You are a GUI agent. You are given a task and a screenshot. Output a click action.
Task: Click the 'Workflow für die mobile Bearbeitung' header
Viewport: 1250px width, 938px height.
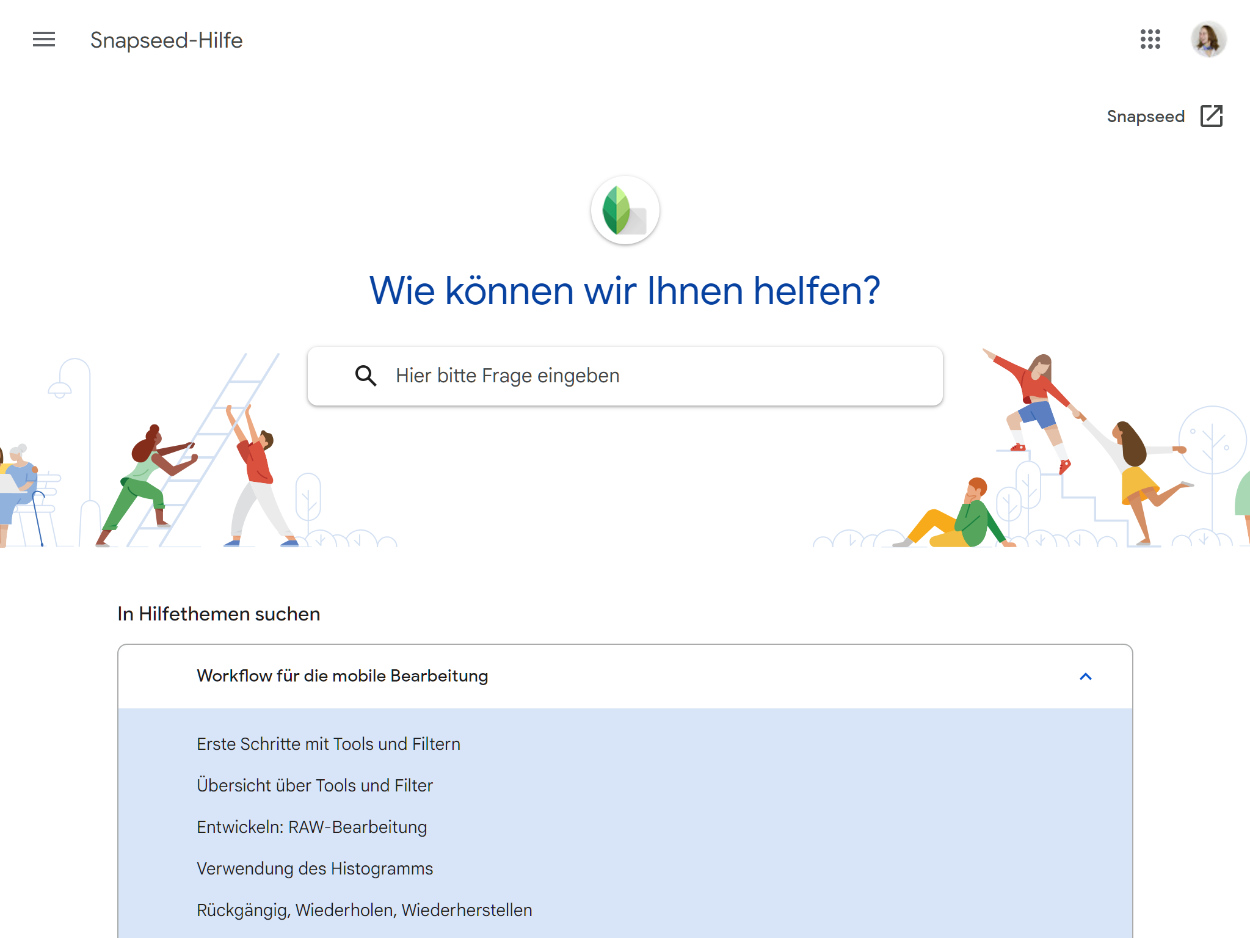[342, 676]
